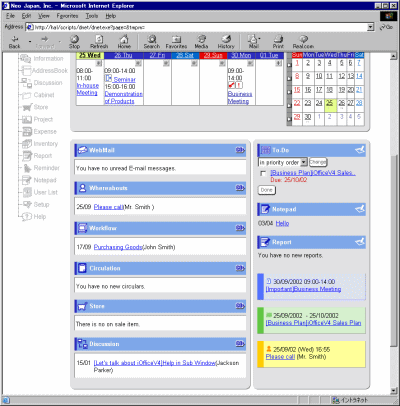This screenshot has height=406, width=400.
Task: Open the Media toolbar icon
Action: tap(201, 42)
